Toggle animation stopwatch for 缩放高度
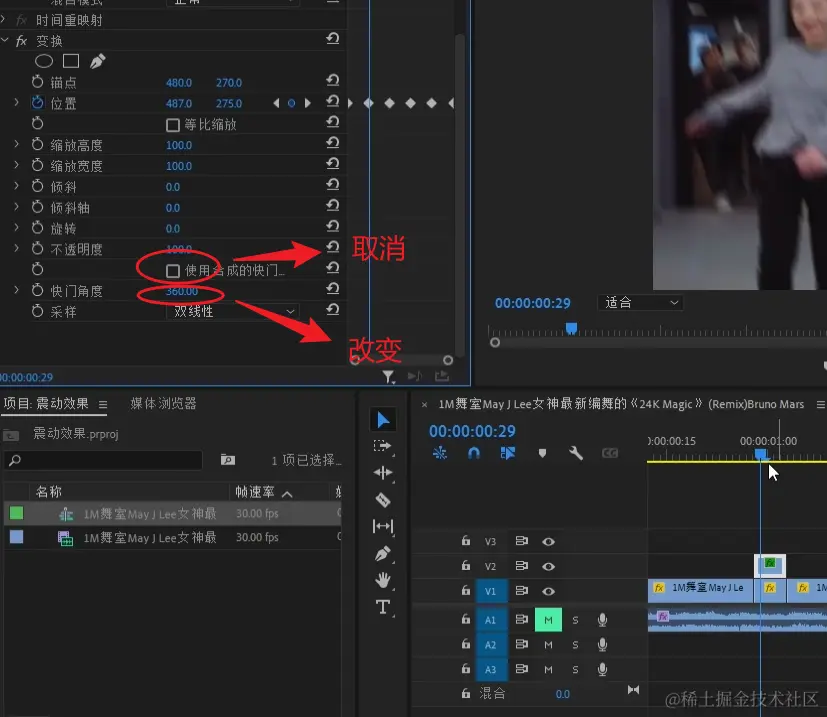Image resolution: width=827 pixels, height=717 pixels. 37,144
